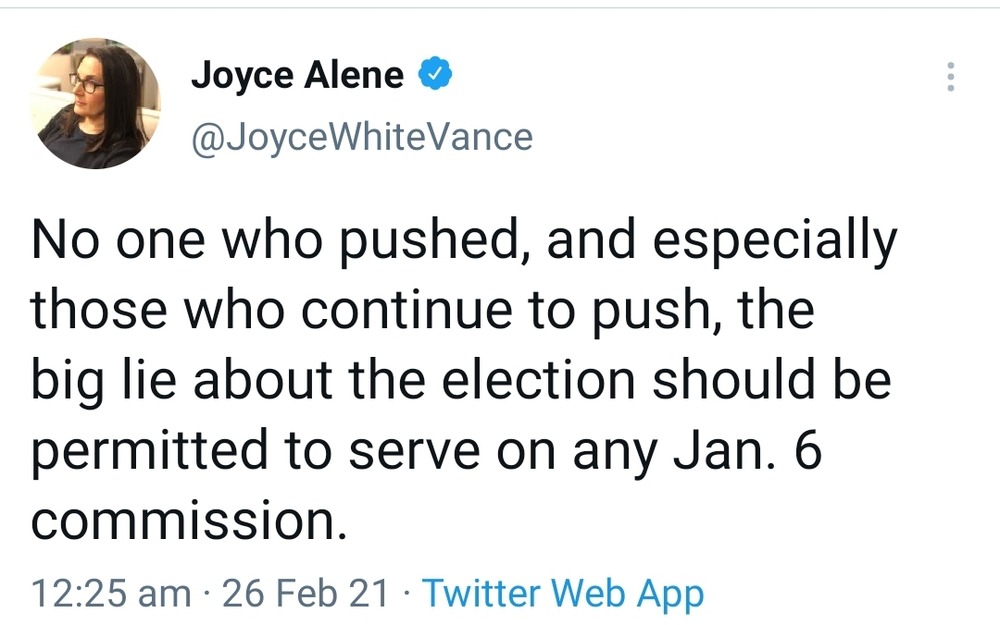Click the words "should be" in the tweet
Image resolution: width=1000 pixels, height=625 pixels.
[778, 382]
